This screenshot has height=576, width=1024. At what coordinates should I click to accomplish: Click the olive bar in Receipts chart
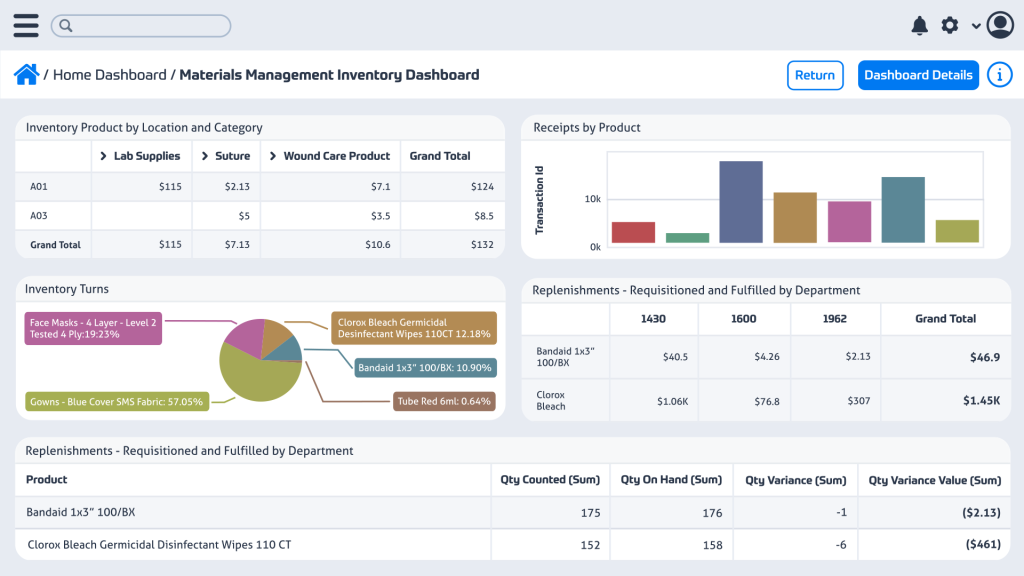pyautogui.click(x=957, y=231)
